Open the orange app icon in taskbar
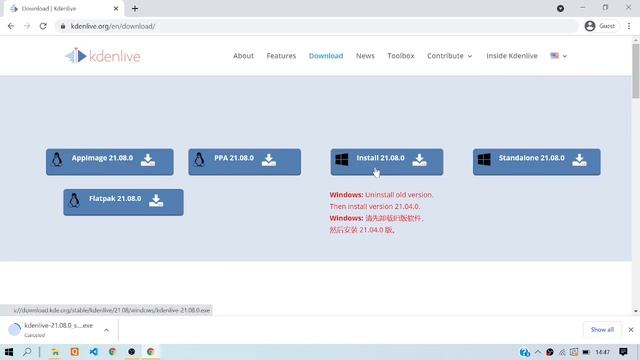The width and height of the screenshot is (640, 360). point(74,352)
